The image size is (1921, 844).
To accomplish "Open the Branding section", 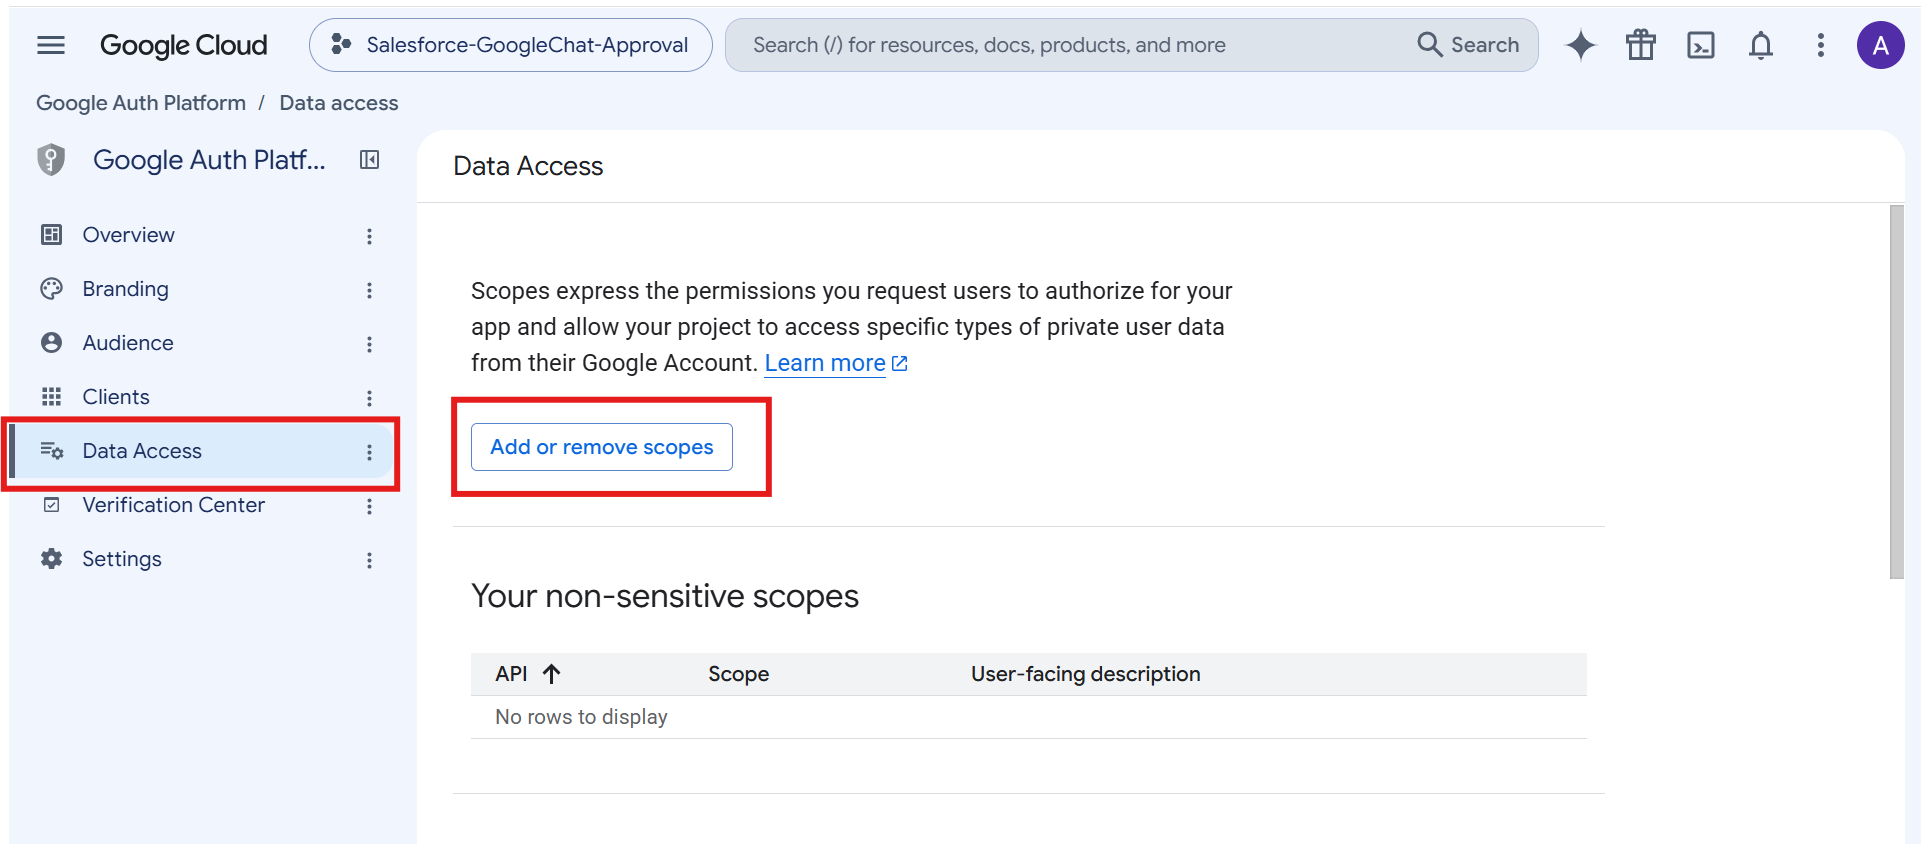I will pyautogui.click(x=125, y=289).
